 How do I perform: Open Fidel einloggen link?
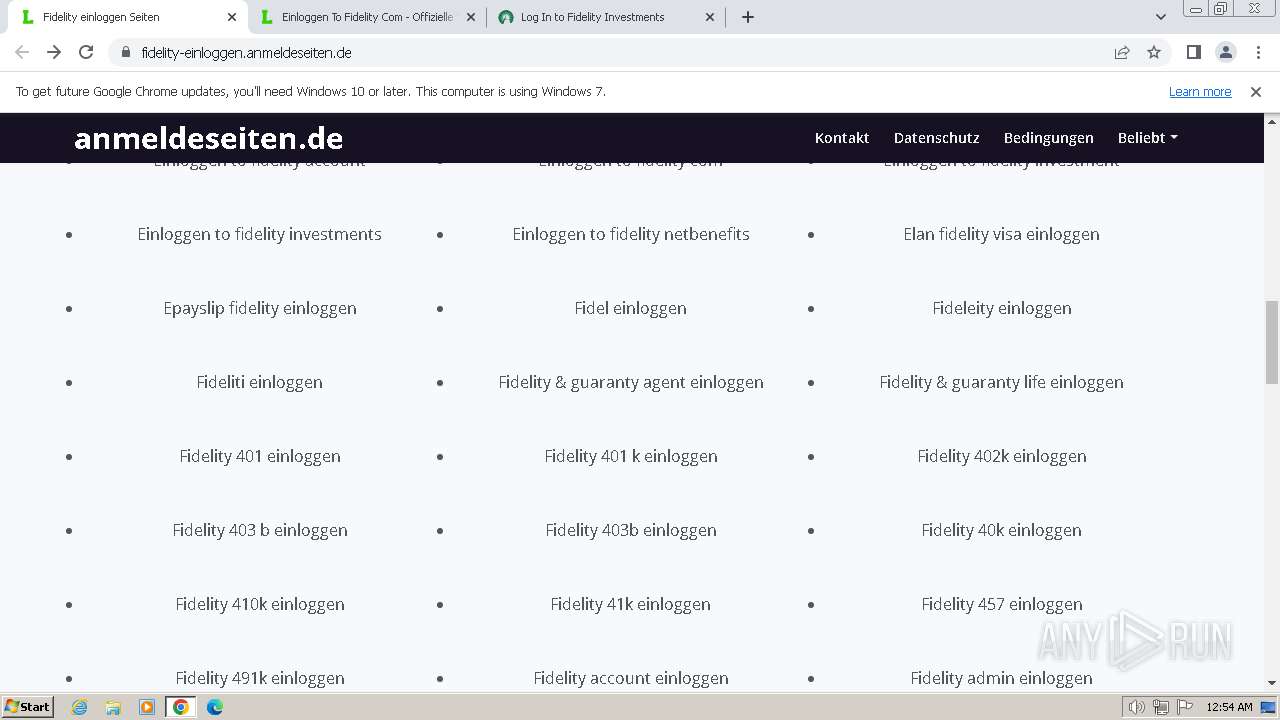tap(631, 308)
